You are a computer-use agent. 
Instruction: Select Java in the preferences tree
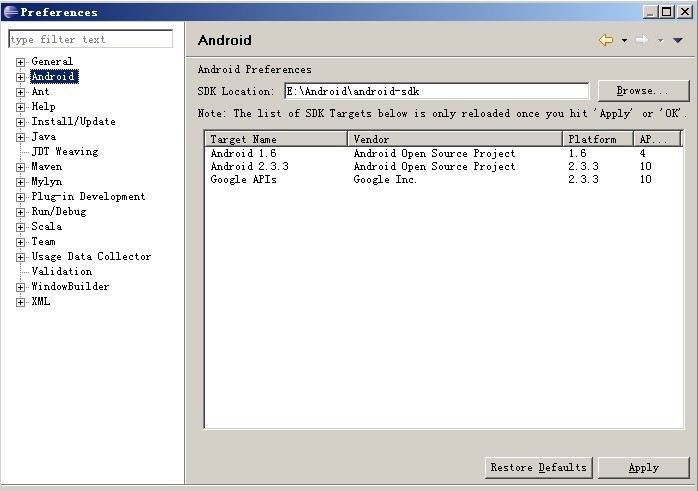click(x=44, y=137)
